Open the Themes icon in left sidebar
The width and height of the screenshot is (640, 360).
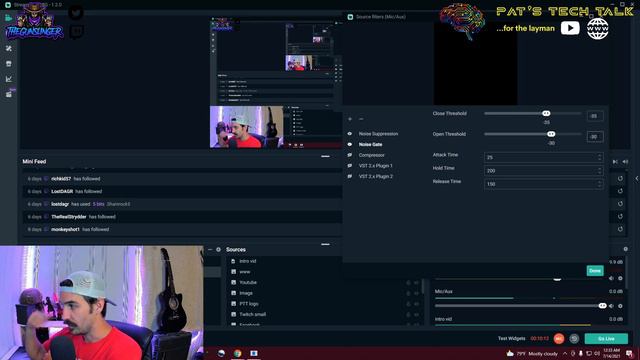(x=9, y=49)
